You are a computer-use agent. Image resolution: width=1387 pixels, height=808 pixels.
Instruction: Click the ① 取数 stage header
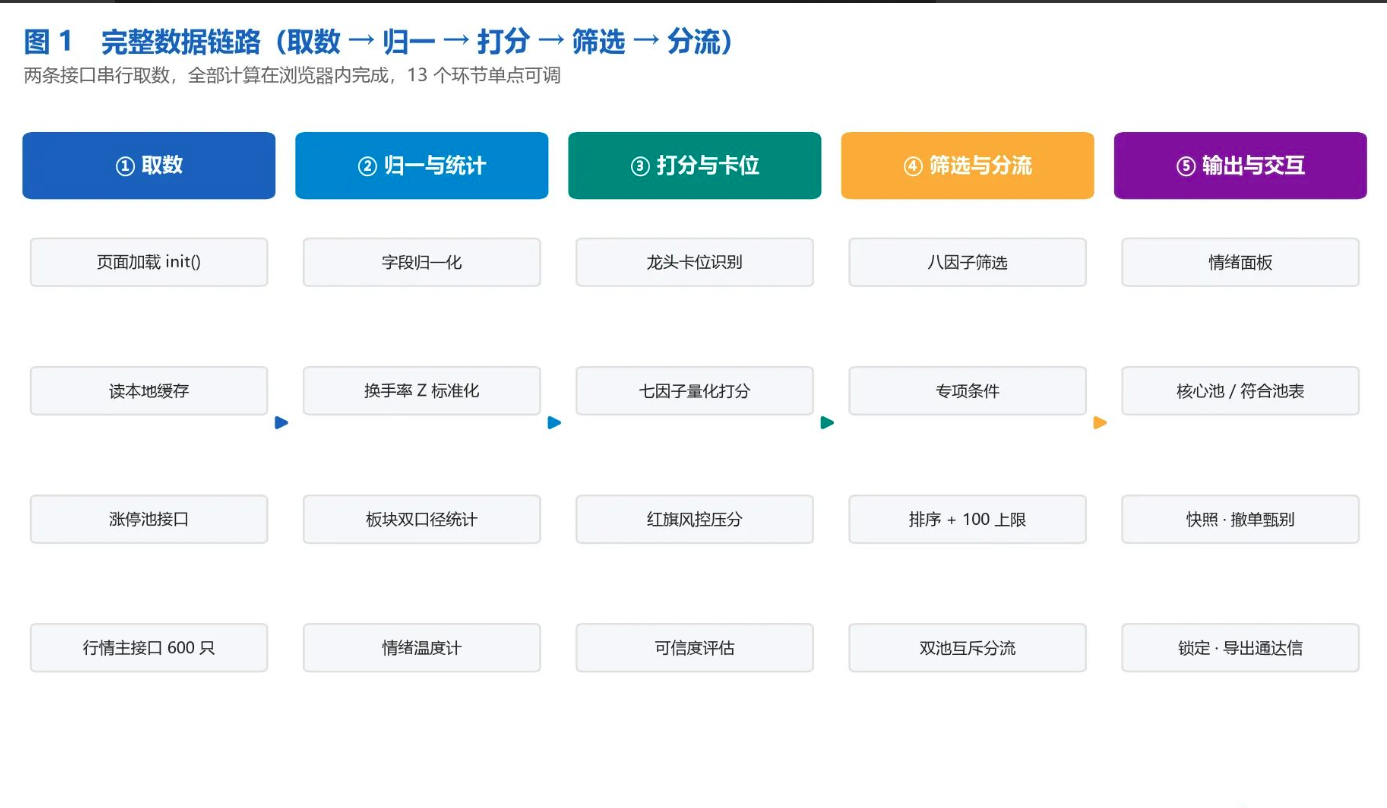pos(149,166)
